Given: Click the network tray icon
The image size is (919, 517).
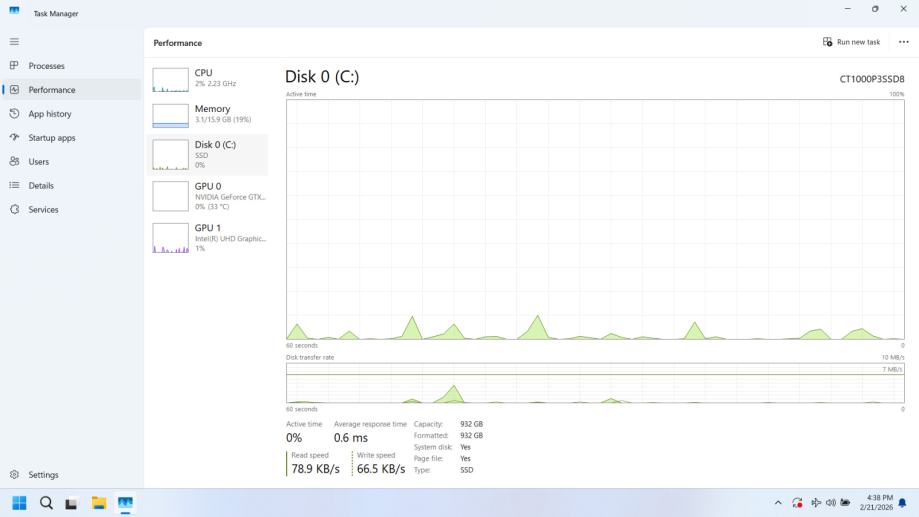Looking at the screenshot, I should (815, 503).
